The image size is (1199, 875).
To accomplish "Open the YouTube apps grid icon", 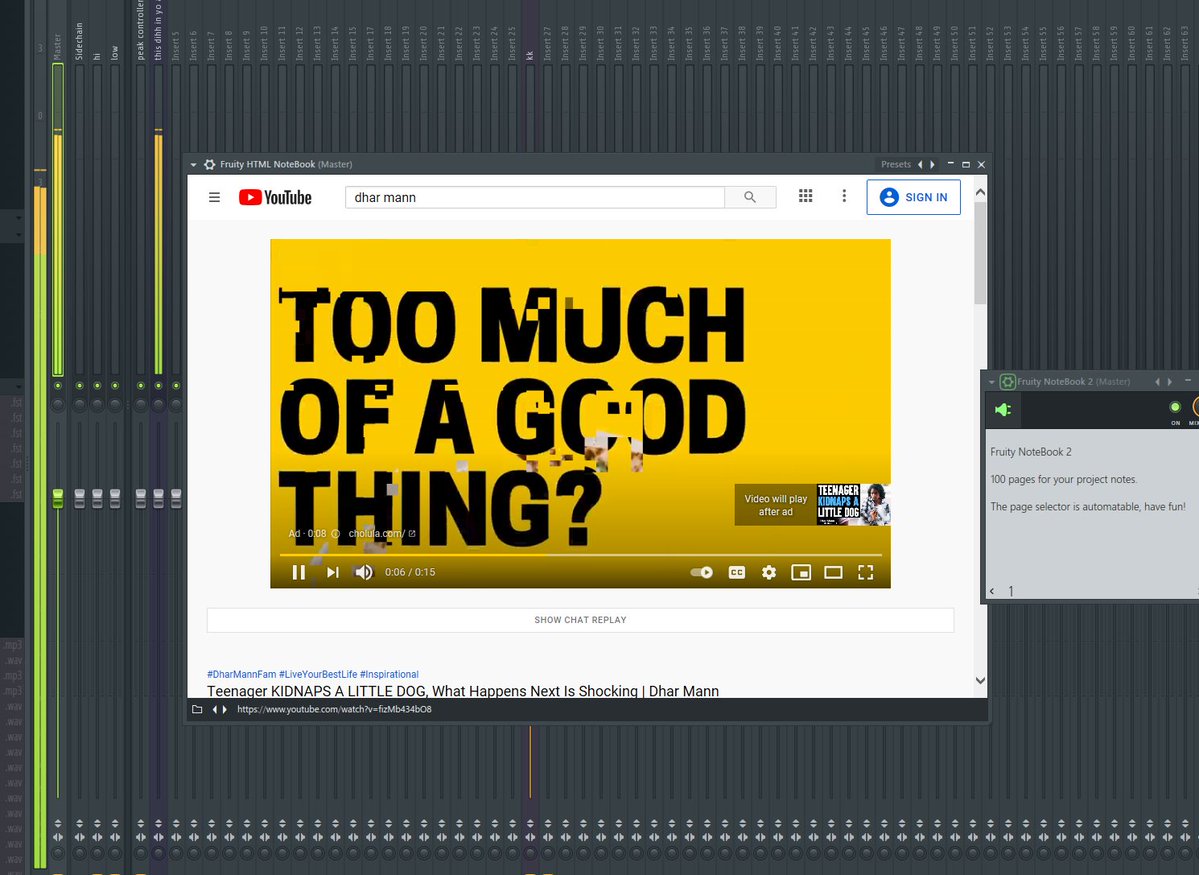I will pyautogui.click(x=805, y=197).
